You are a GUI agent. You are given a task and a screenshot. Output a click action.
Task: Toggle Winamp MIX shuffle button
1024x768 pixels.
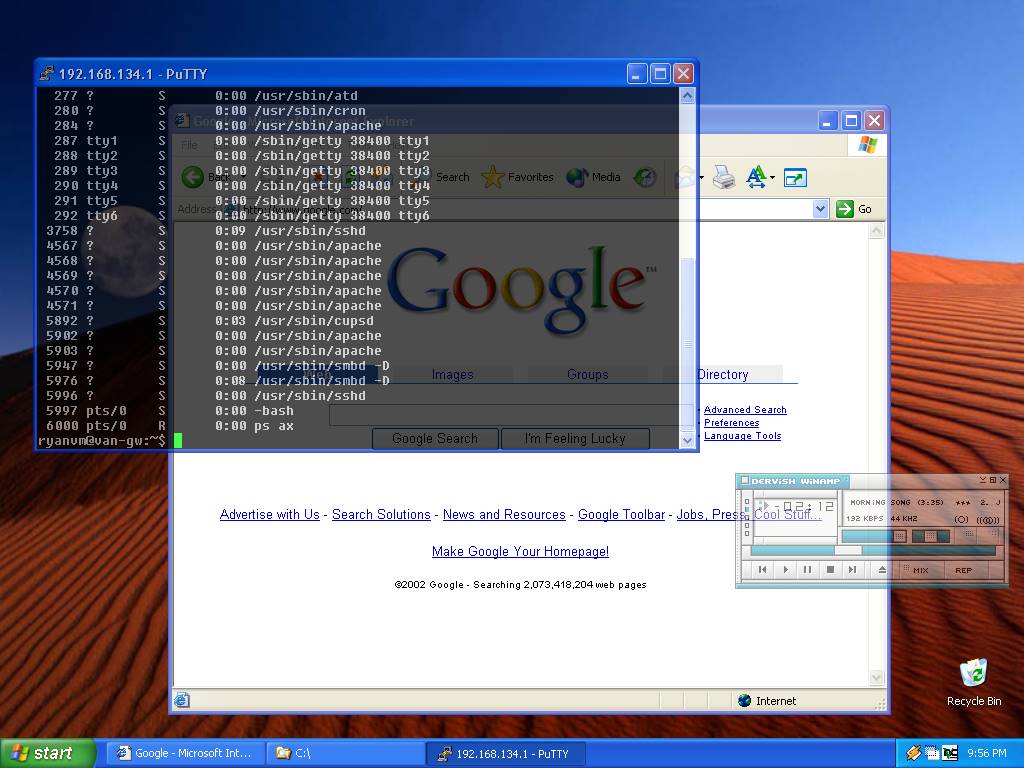(920, 570)
